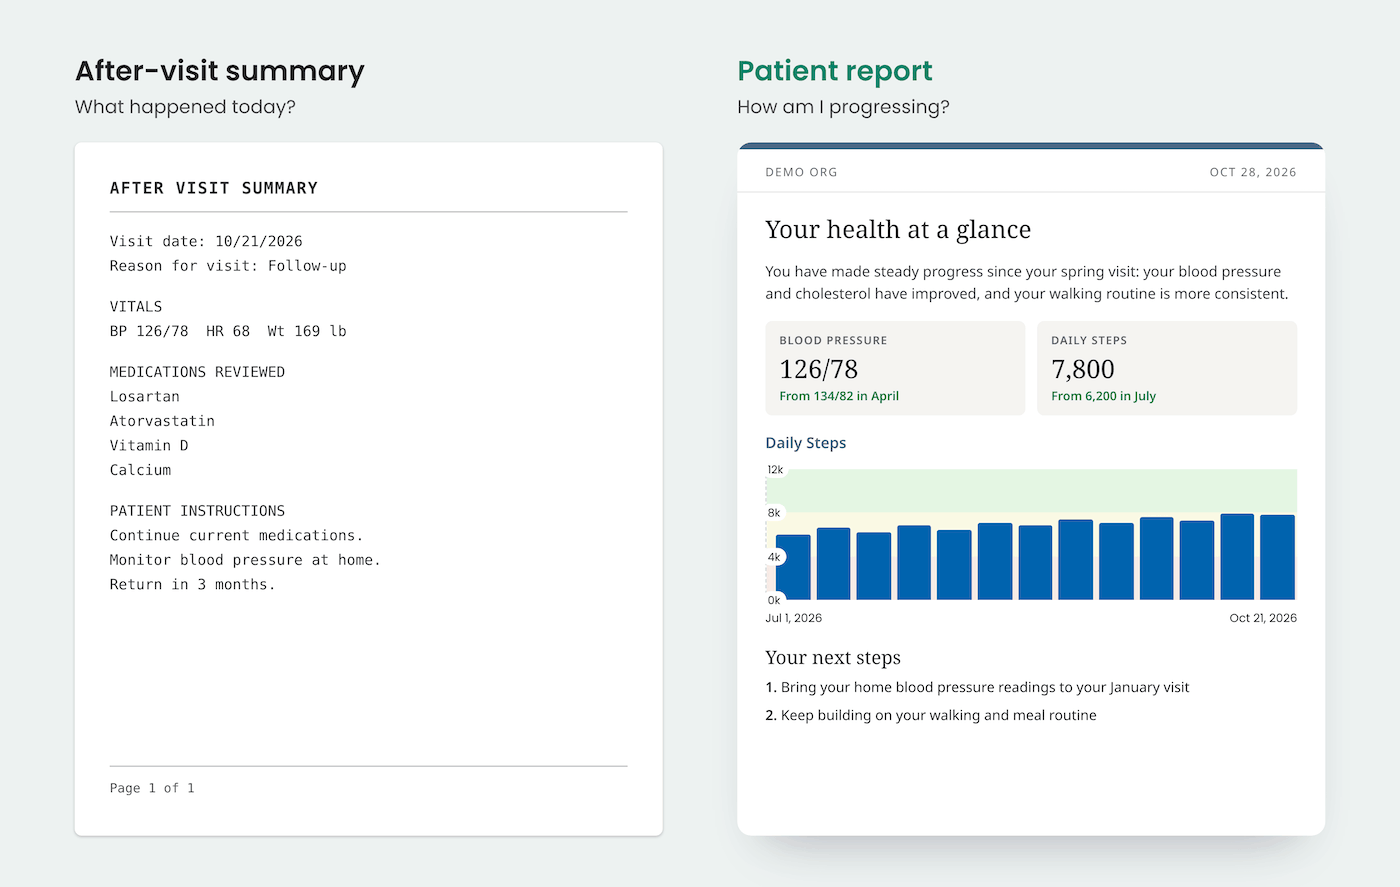
Task: Click the 'DEMO ORG' report header label
Action: click(x=801, y=172)
